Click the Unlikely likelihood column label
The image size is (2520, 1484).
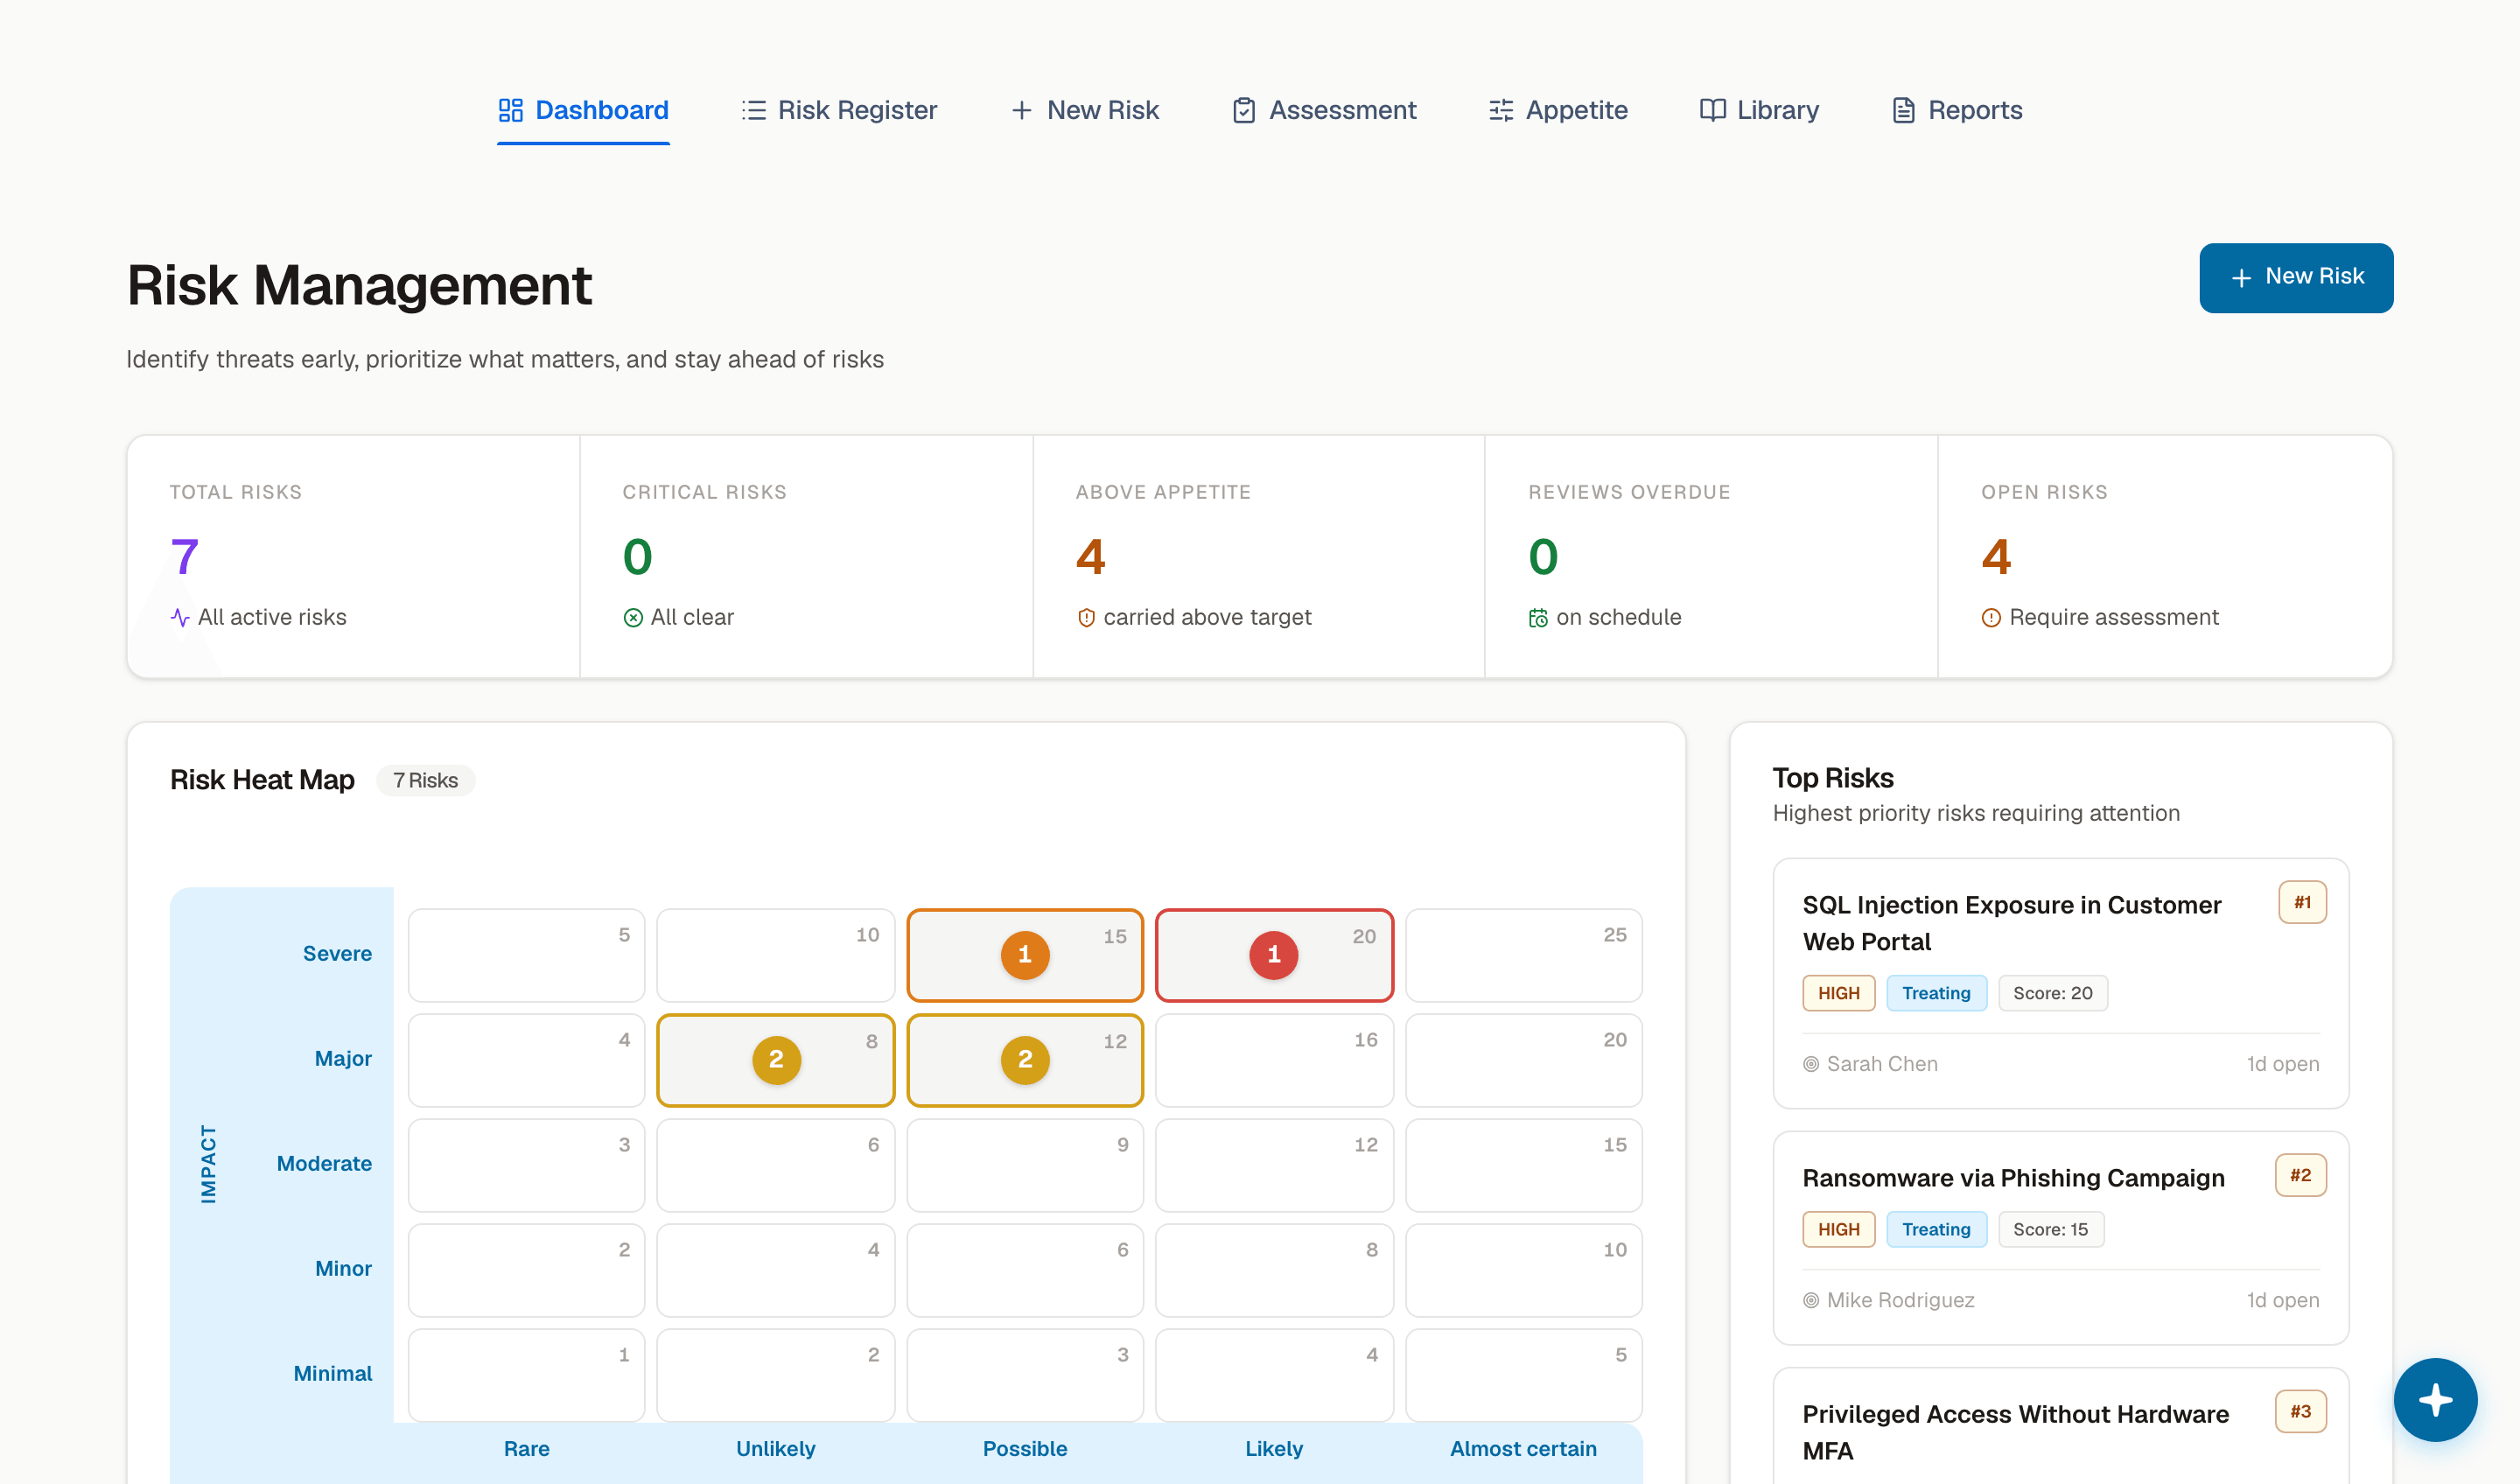776,1449
